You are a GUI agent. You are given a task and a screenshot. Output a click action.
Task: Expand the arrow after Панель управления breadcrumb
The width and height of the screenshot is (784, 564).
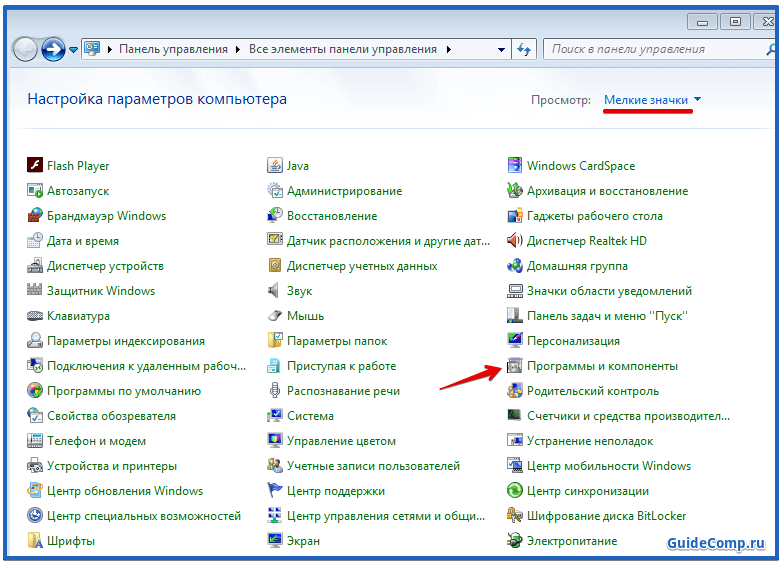click(238, 49)
